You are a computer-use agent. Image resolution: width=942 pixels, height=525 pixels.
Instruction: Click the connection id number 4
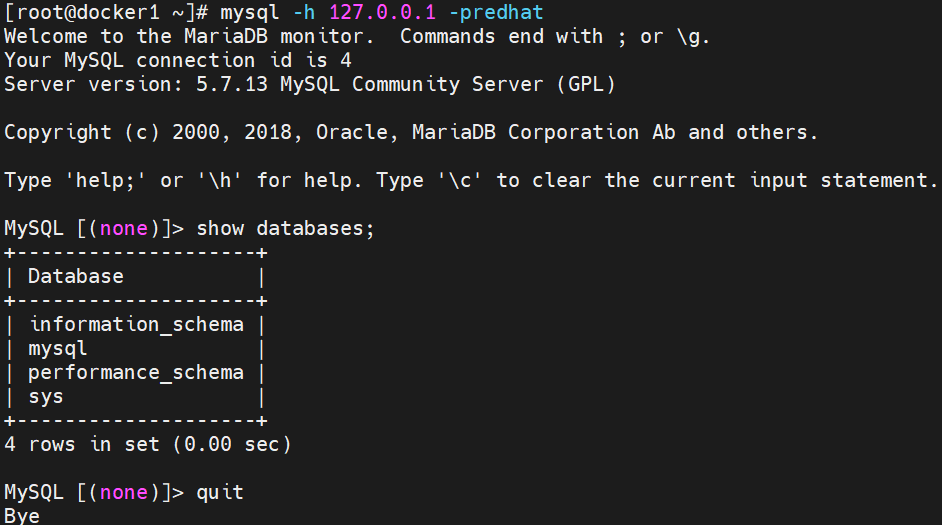[346, 60]
